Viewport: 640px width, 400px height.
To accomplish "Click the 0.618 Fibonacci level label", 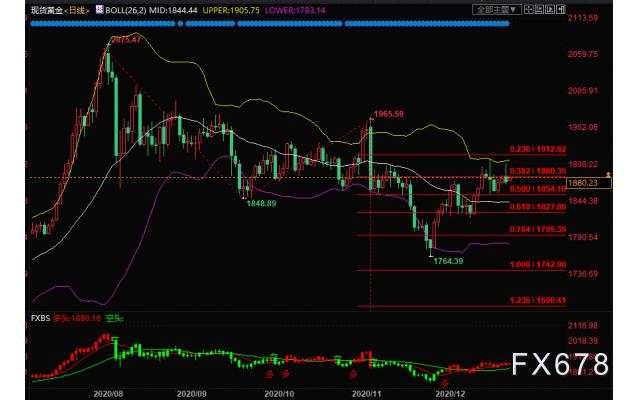I will point(538,207).
